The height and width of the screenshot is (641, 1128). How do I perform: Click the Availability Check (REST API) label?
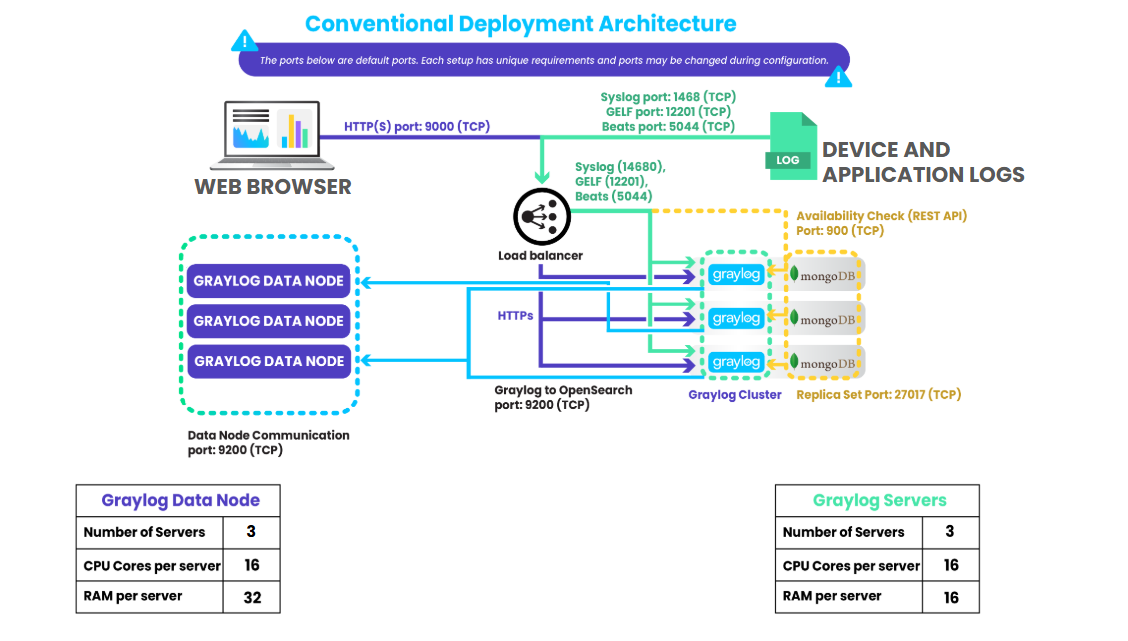click(881, 216)
